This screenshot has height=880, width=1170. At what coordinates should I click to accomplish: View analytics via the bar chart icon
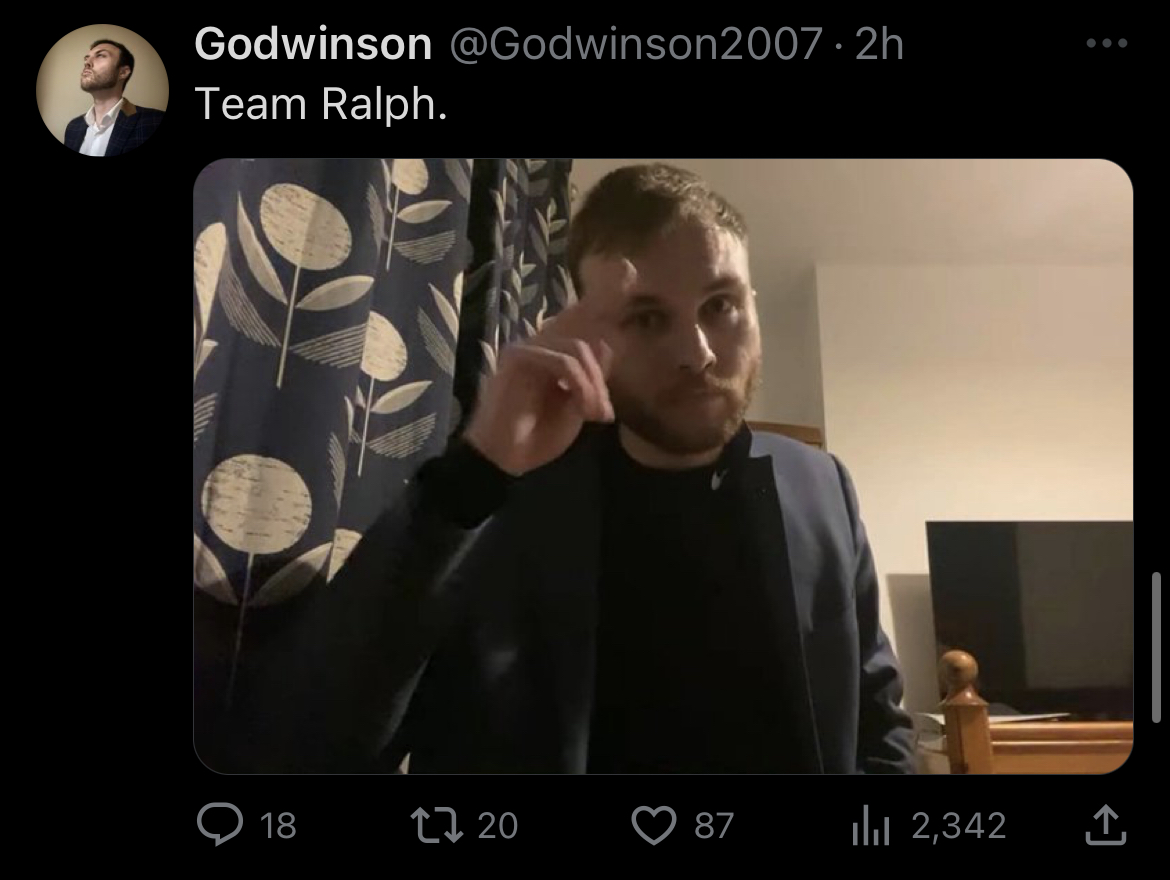coord(871,826)
